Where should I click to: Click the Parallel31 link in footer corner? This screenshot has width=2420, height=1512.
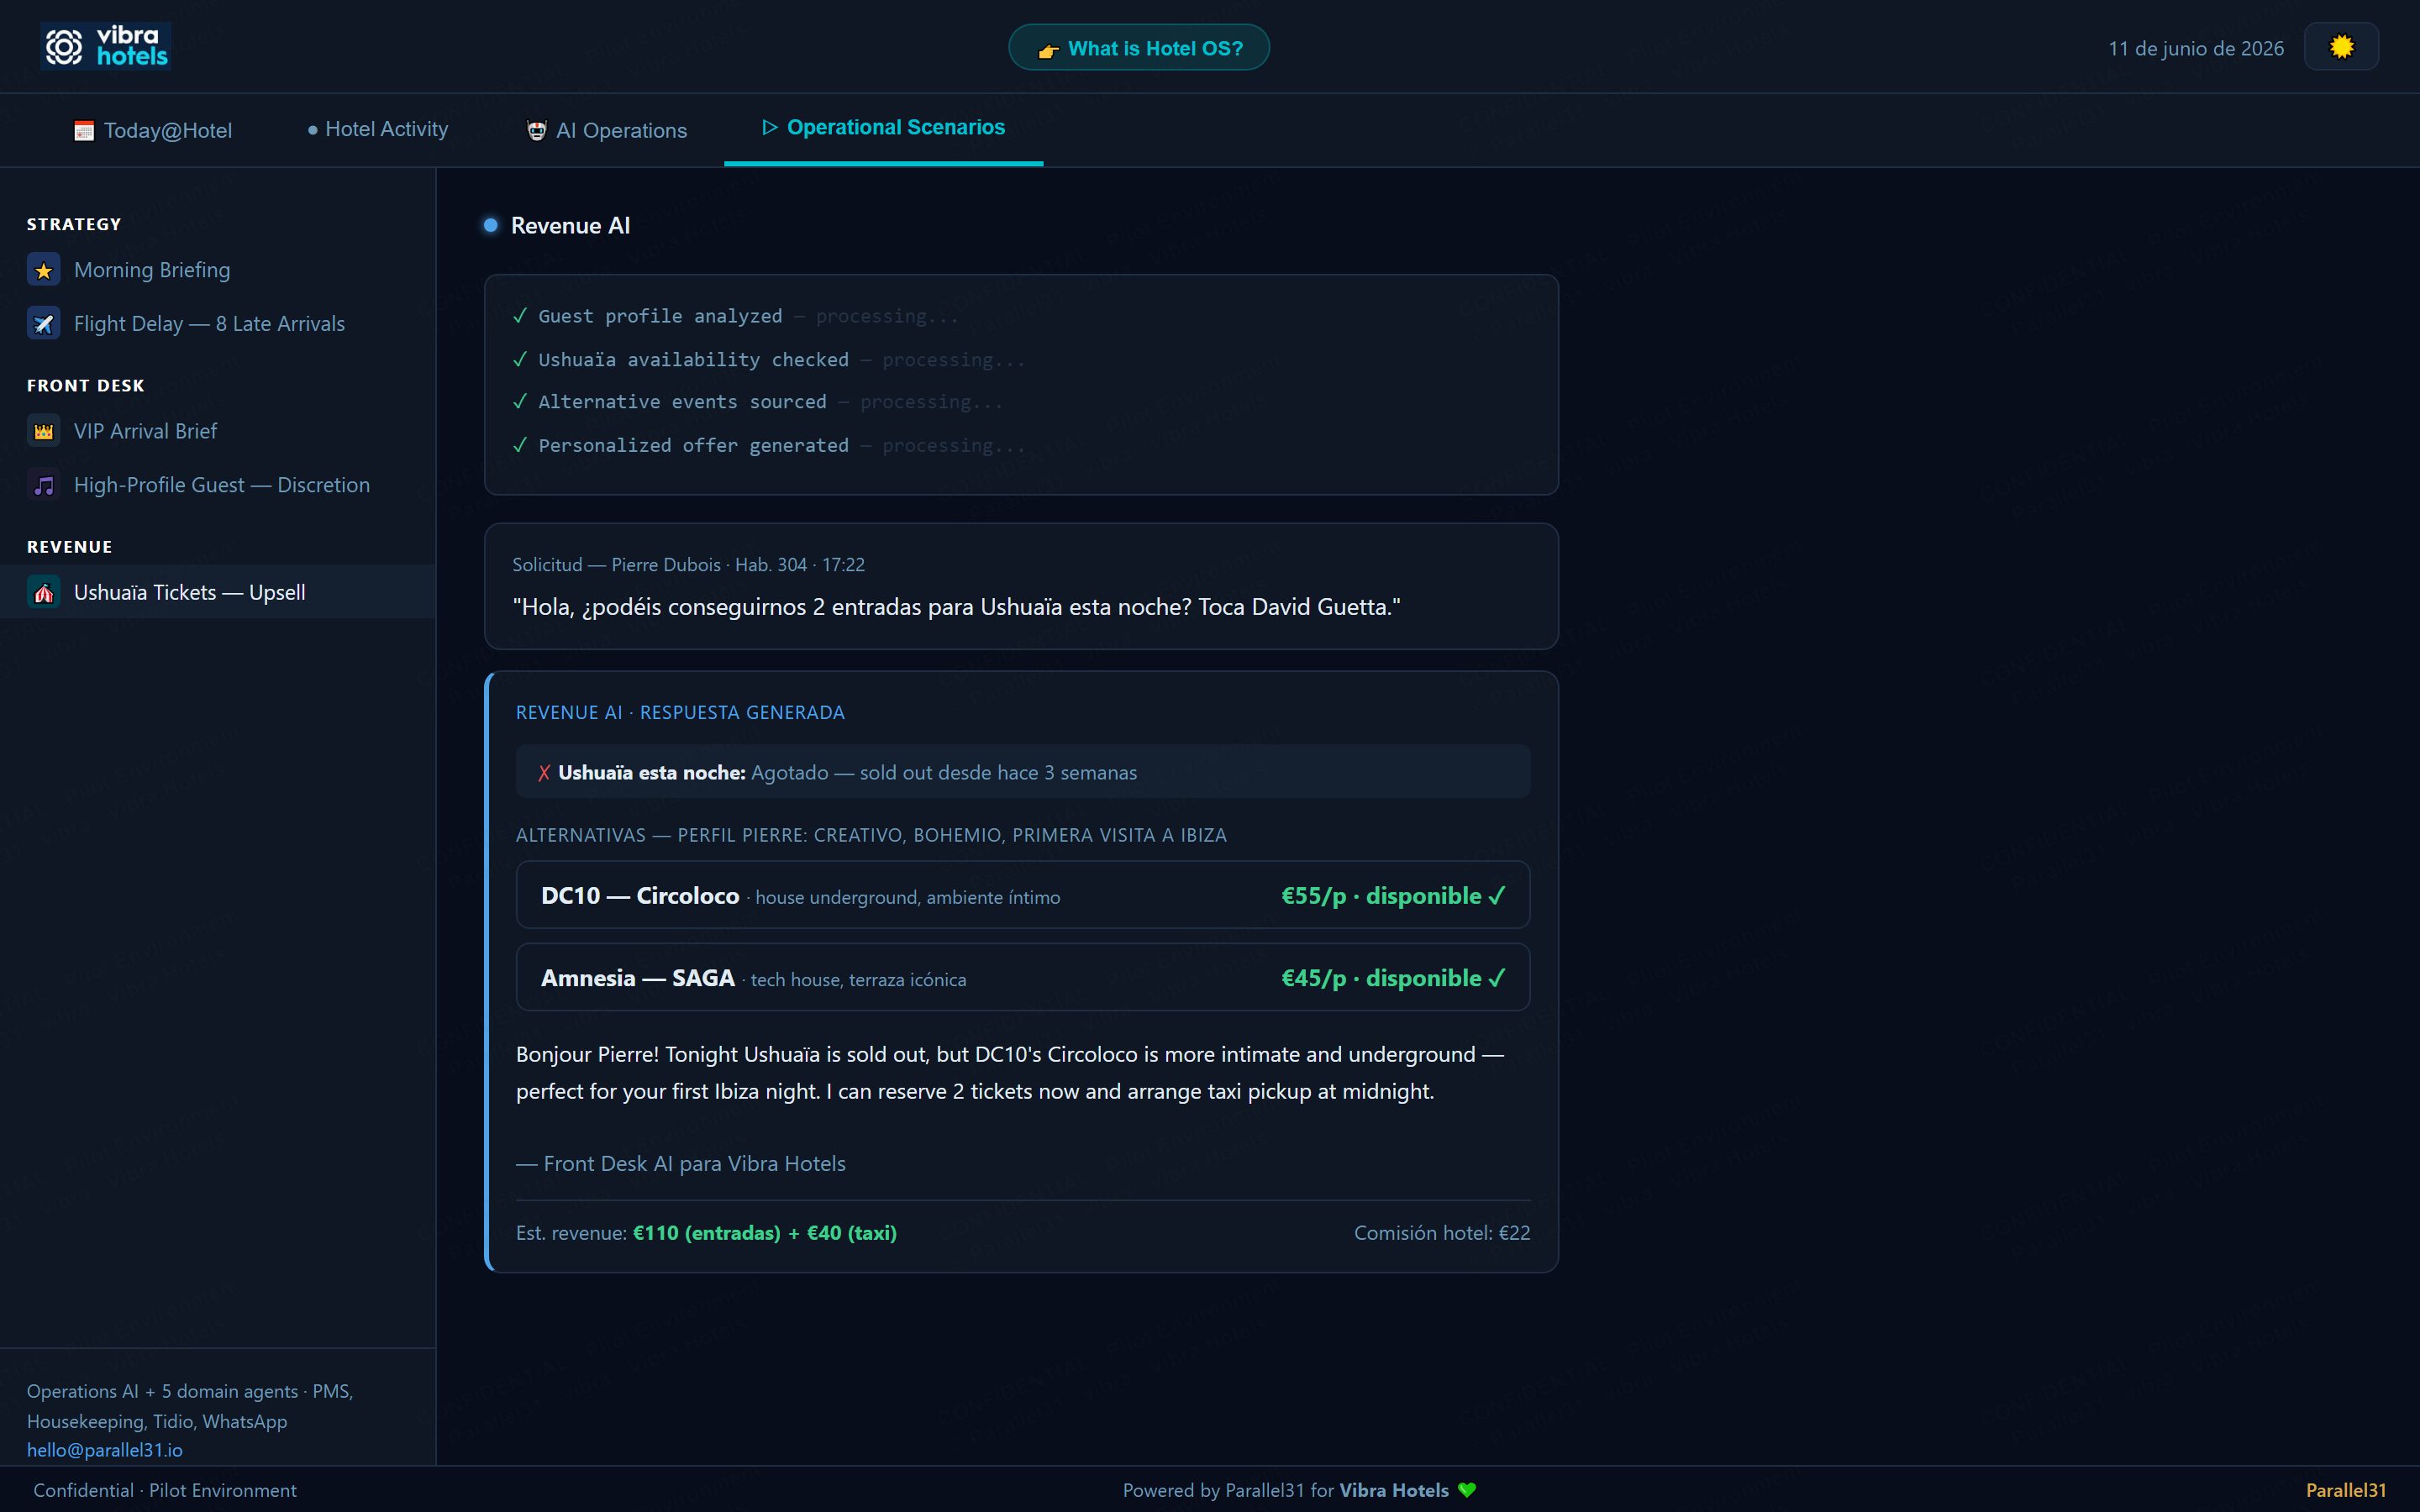tap(2346, 1490)
